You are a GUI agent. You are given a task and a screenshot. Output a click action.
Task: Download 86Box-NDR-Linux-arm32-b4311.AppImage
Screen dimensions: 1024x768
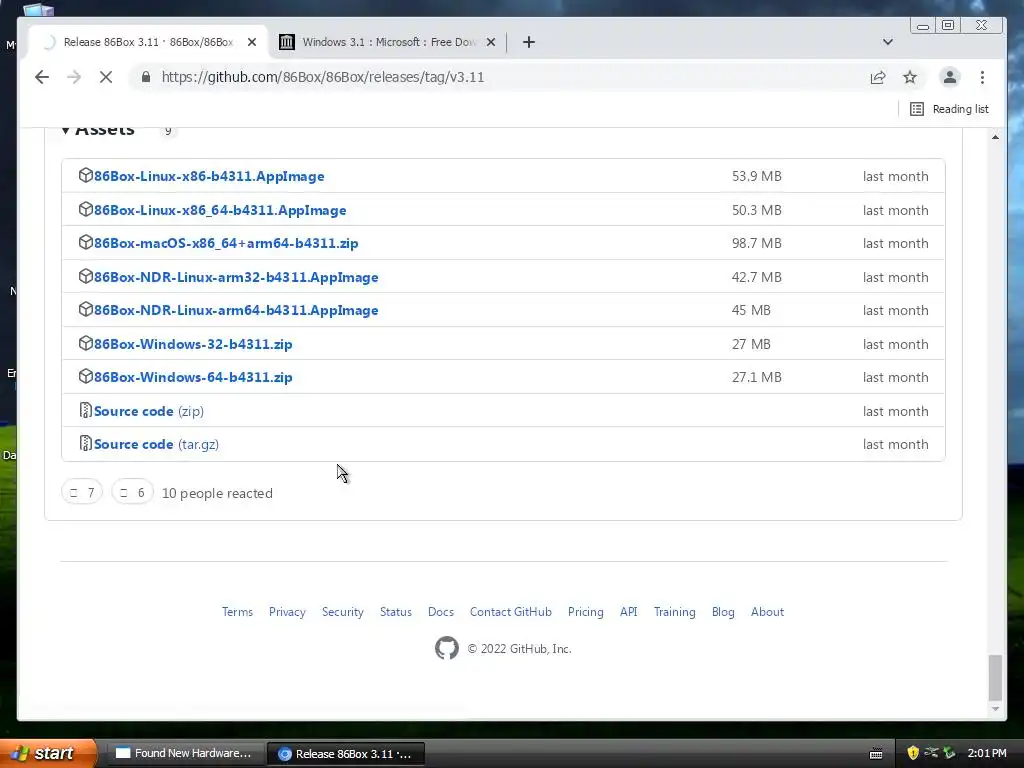tap(236, 277)
